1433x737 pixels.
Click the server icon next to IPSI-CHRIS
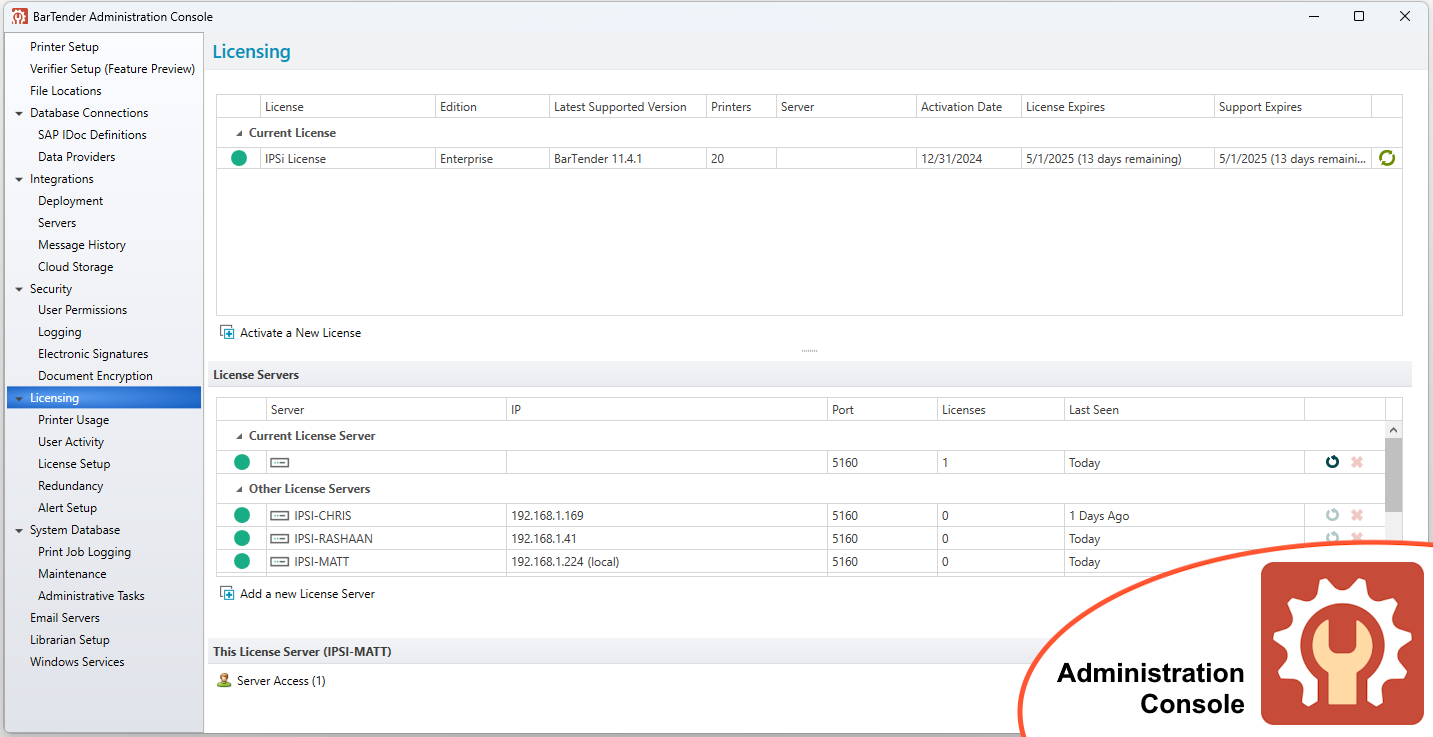pos(280,516)
